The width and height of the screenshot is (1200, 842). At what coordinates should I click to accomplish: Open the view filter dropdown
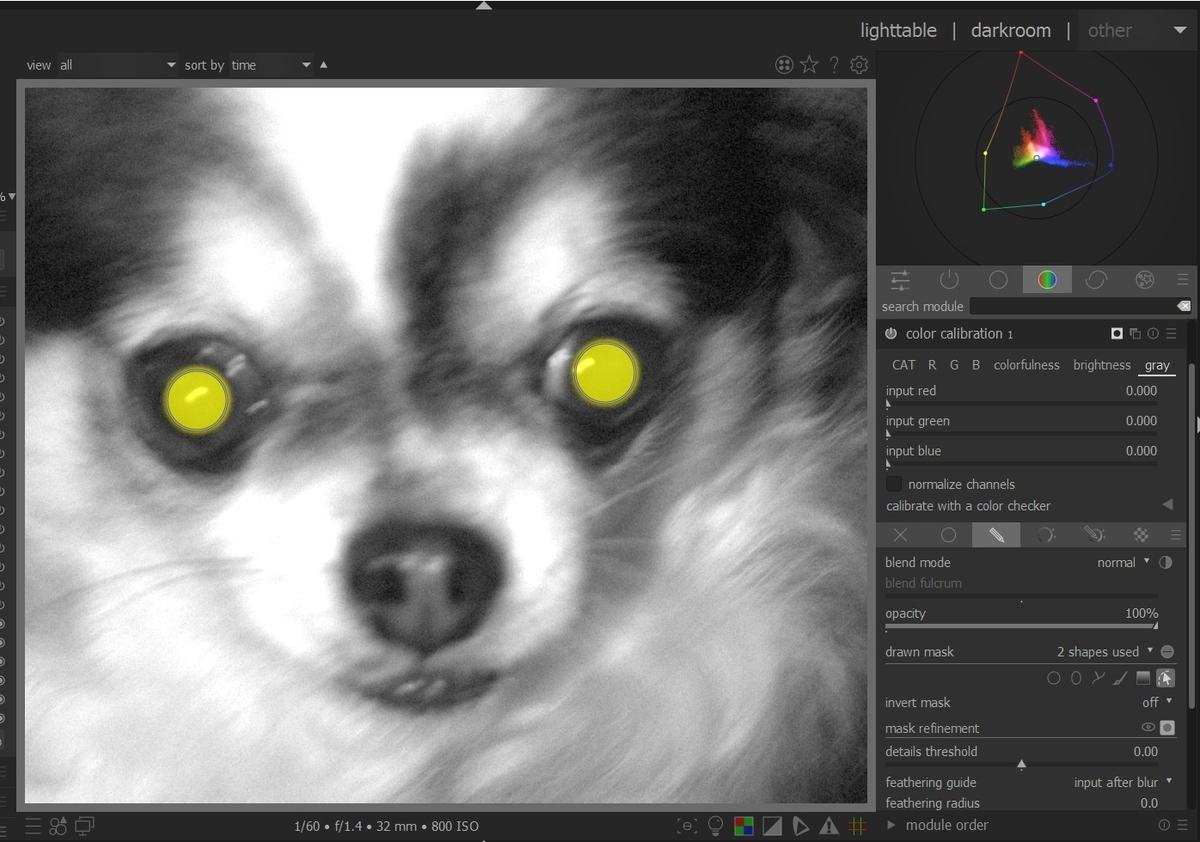click(118, 65)
